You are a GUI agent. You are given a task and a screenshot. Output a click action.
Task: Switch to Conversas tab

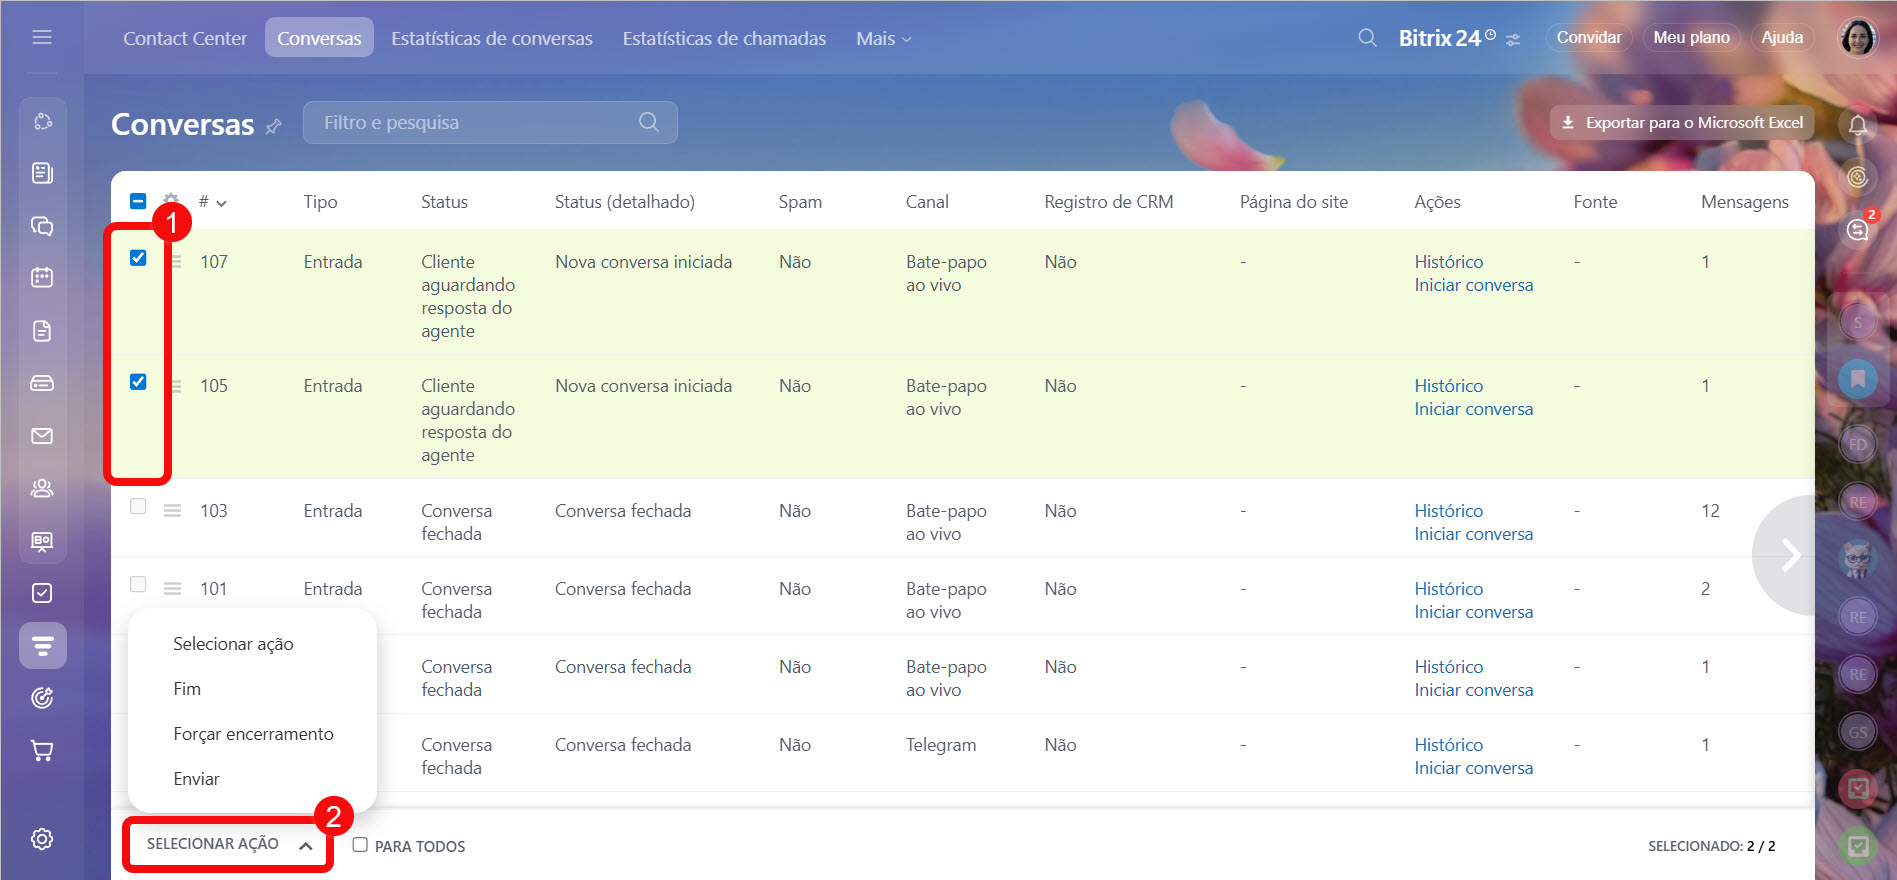[319, 38]
